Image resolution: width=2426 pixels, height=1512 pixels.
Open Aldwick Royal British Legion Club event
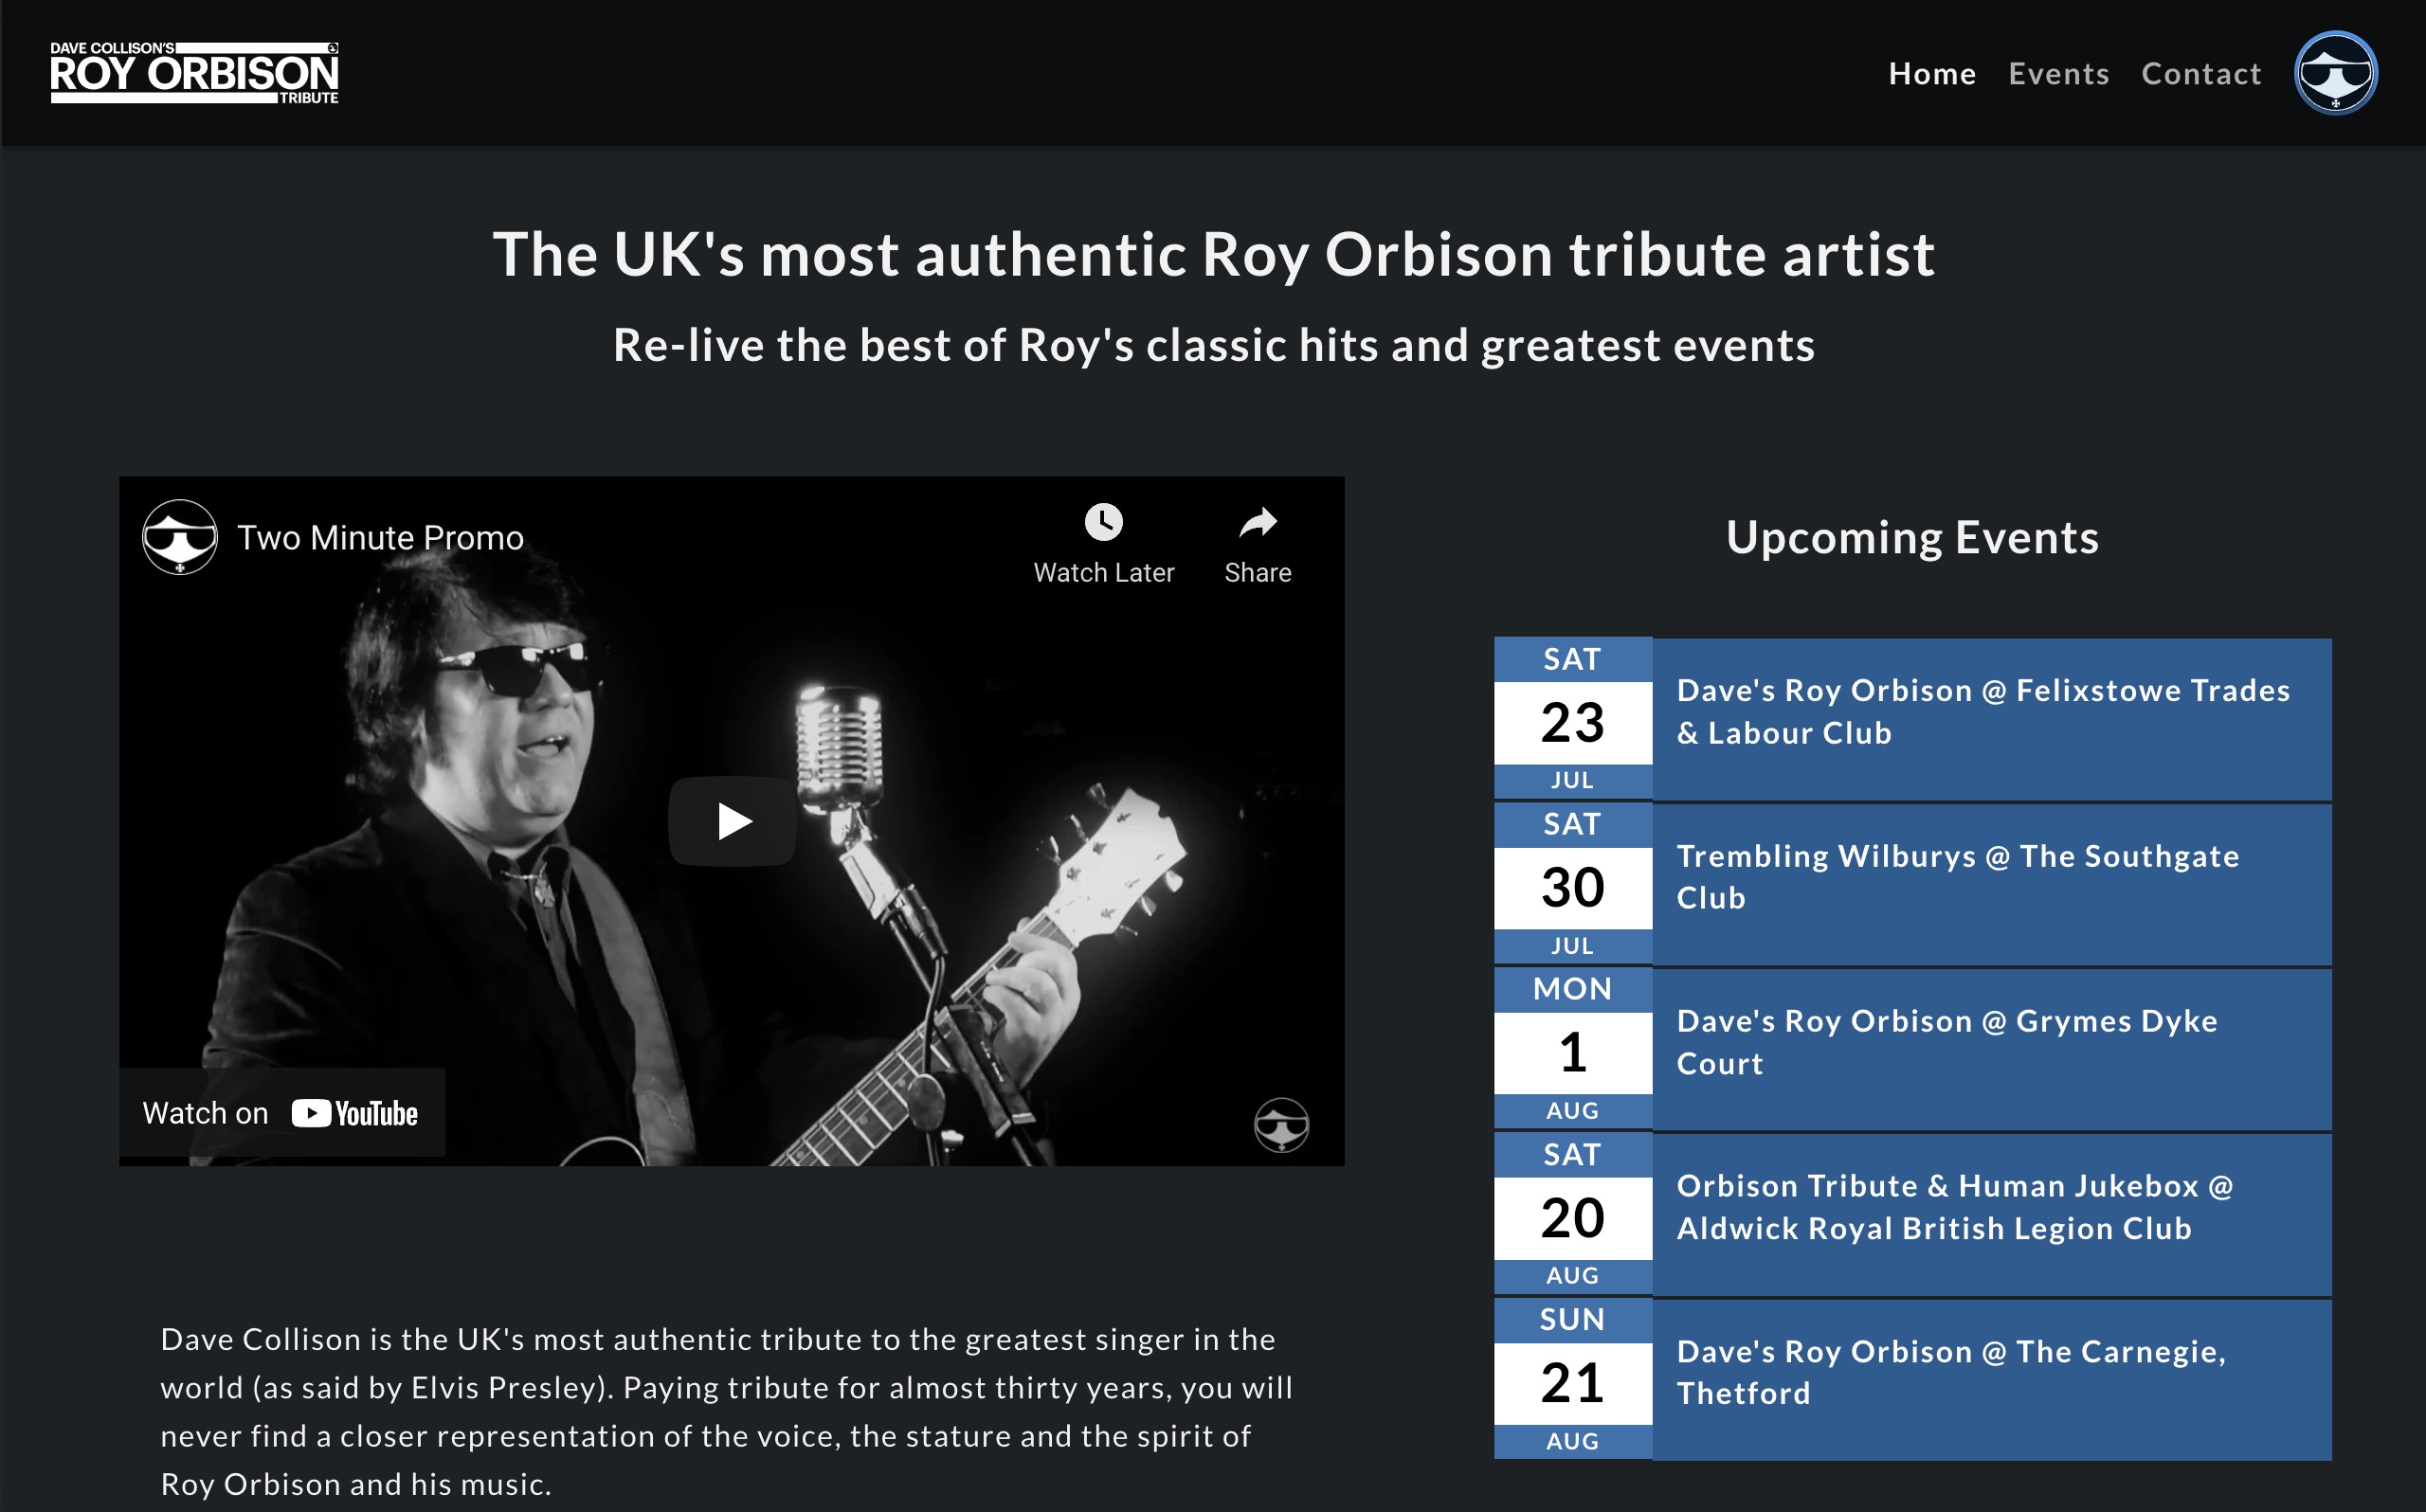pyautogui.click(x=1954, y=1207)
